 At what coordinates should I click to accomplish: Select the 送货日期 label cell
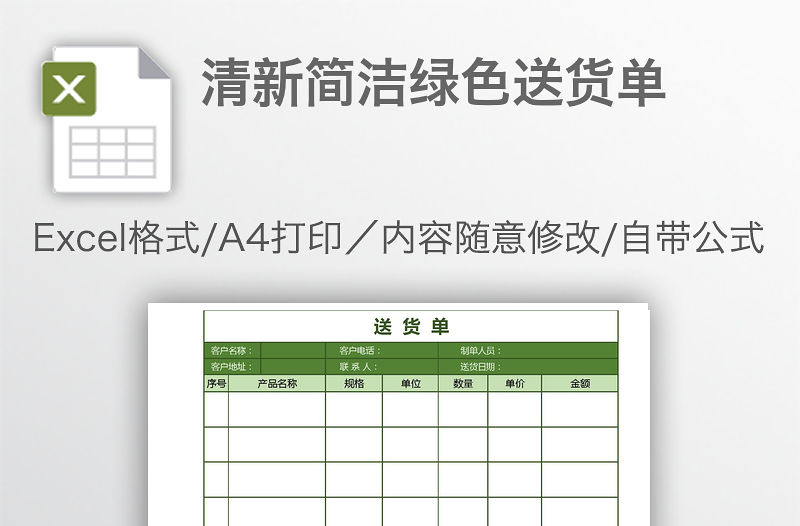click(528, 366)
